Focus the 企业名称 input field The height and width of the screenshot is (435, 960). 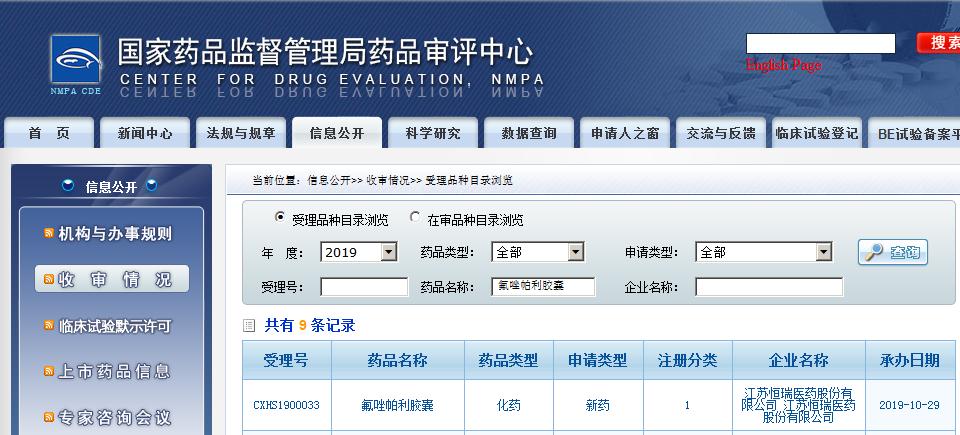pos(769,287)
